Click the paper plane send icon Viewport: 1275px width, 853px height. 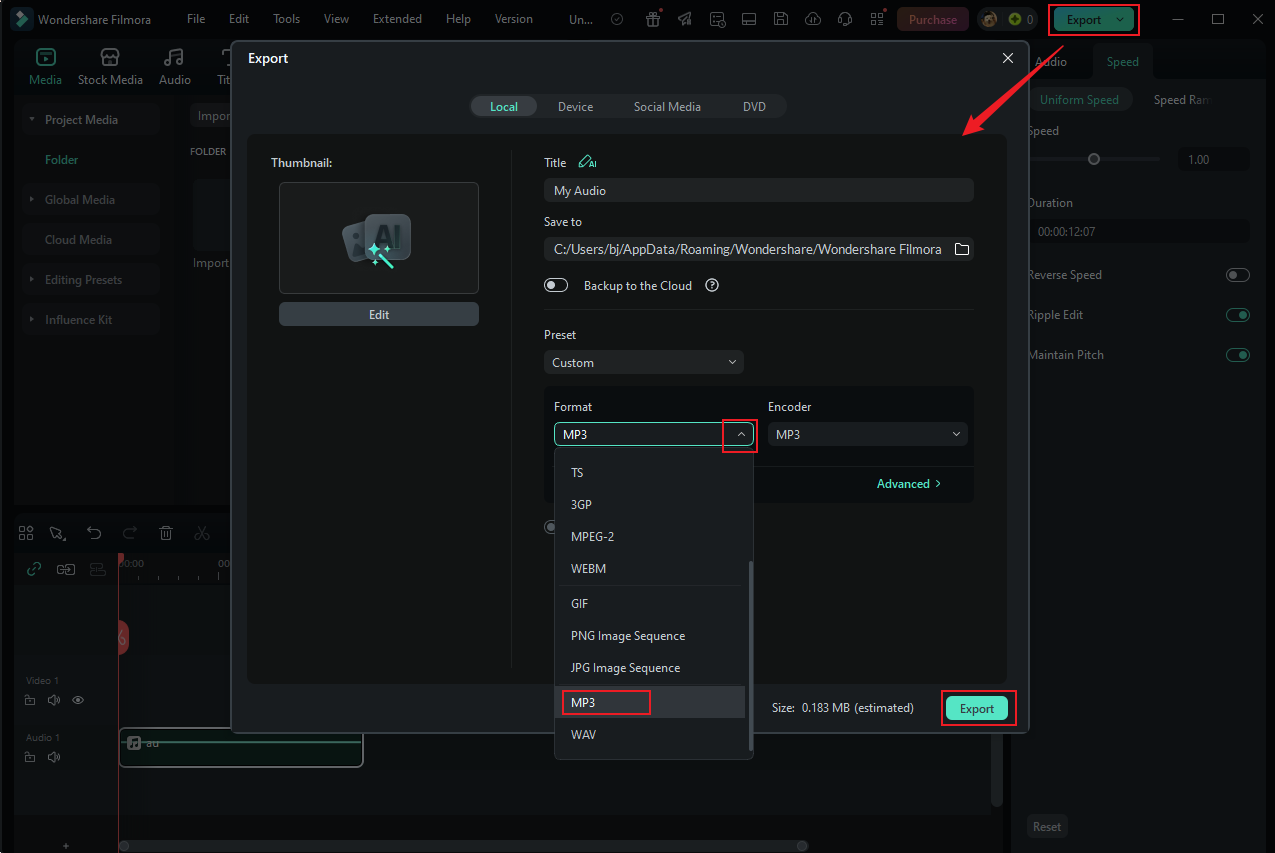(684, 19)
